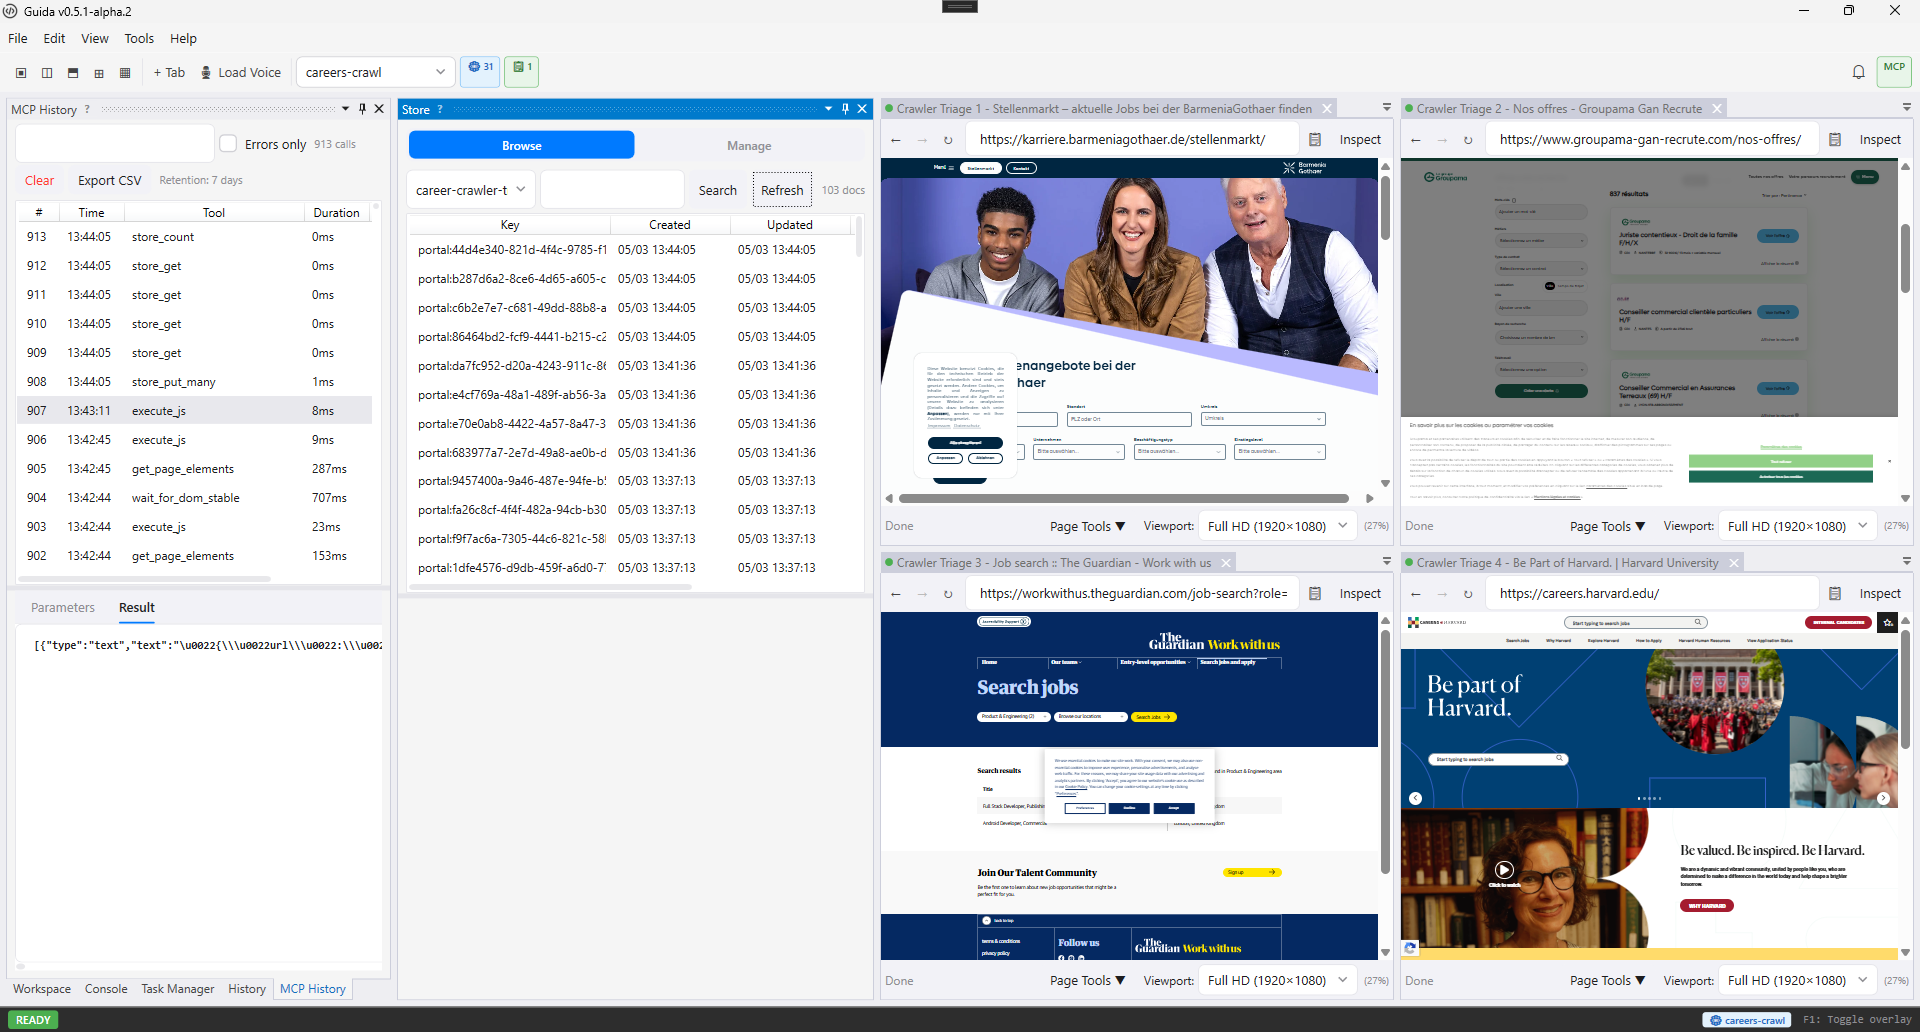This screenshot has width=1920, height=1032.
Task: Reload the Crawler Triage 4 Harvard page
Action: click(x=1468, y=594)
